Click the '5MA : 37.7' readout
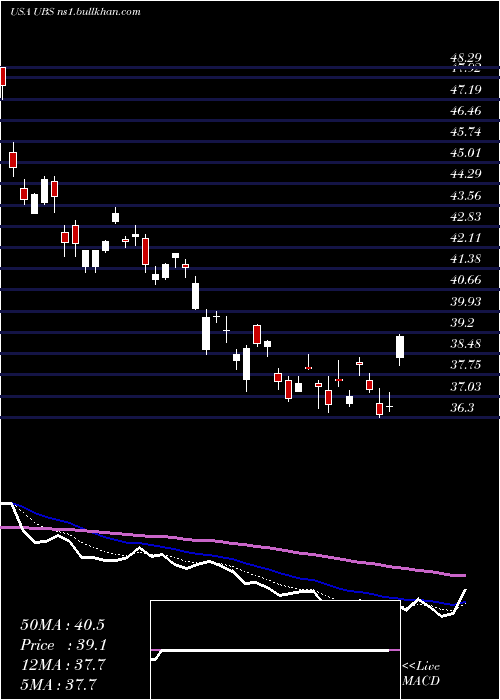Screen dimensions: 500x700 (59, 684)
